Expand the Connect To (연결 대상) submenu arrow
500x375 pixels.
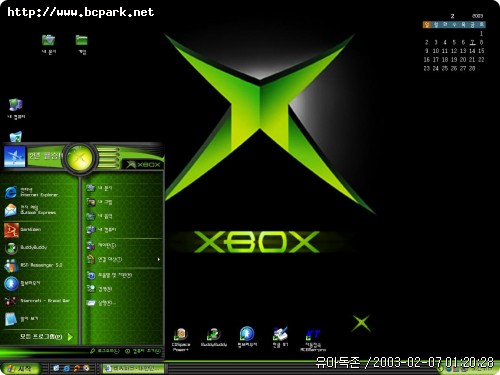point(159,259)
